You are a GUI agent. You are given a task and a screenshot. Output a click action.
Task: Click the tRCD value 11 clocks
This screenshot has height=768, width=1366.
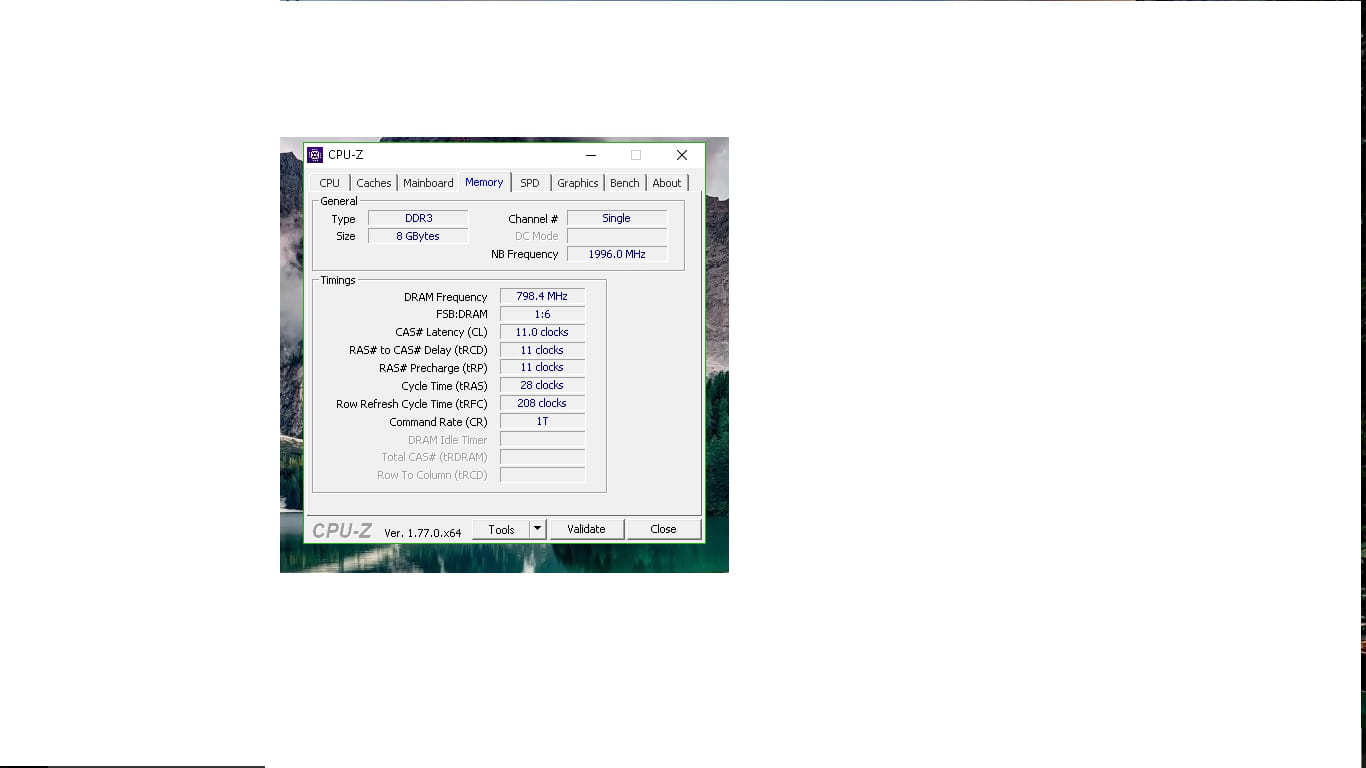click(542, 350)
